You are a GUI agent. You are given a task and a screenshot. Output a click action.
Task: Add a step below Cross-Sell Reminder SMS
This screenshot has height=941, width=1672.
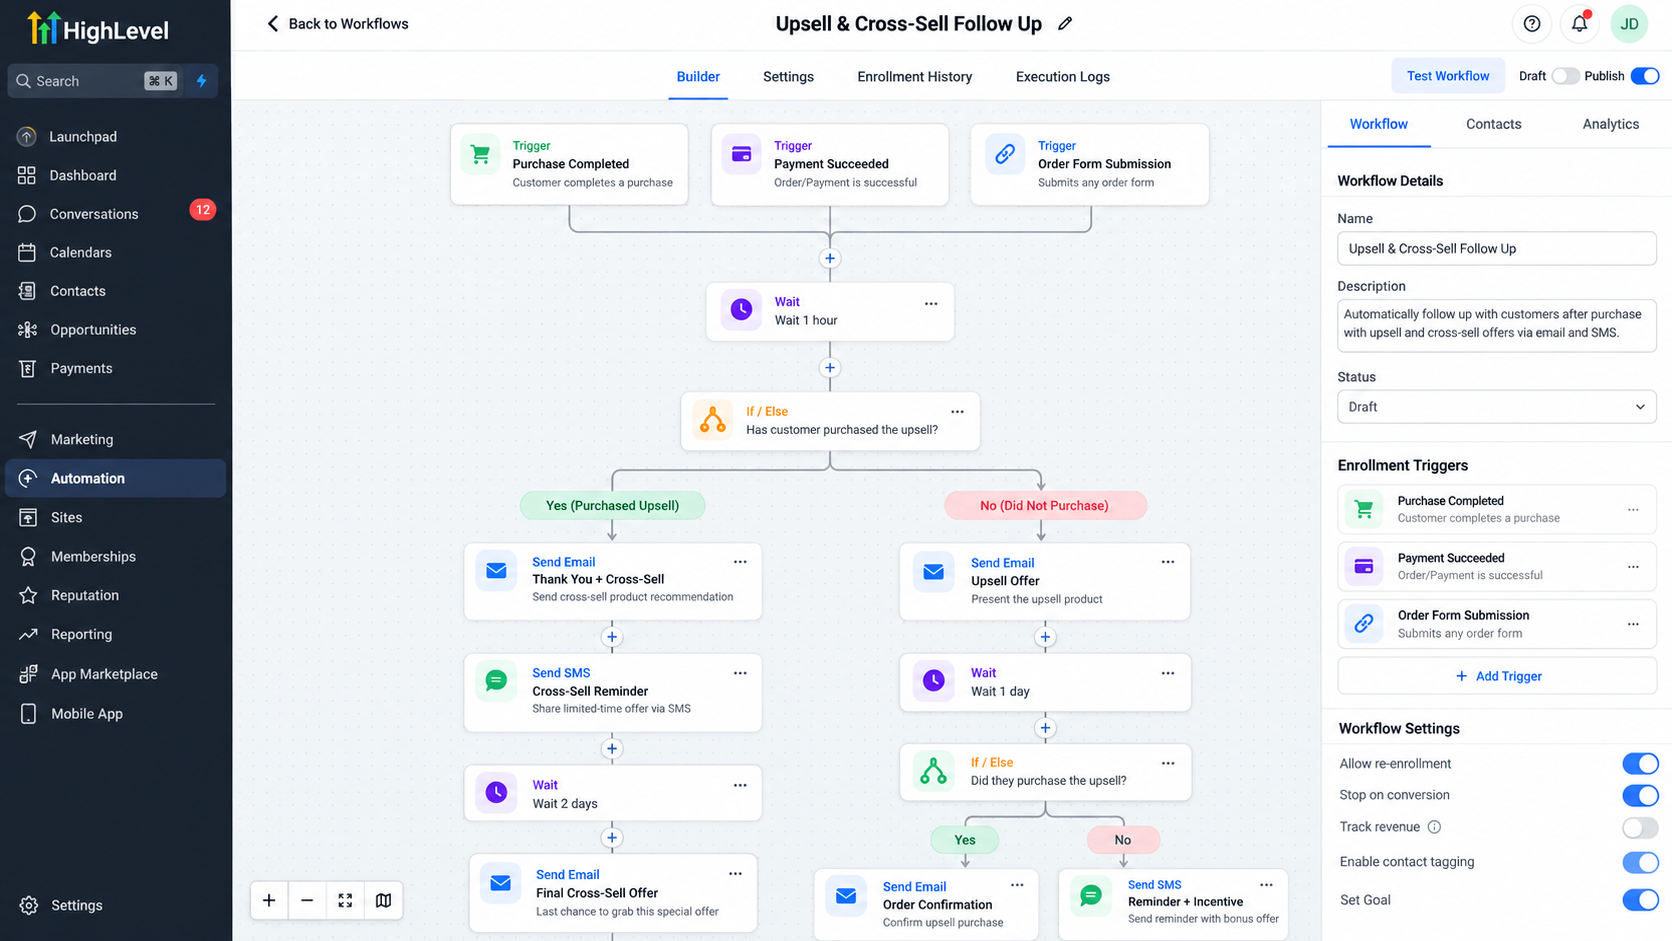click(612, 748)
